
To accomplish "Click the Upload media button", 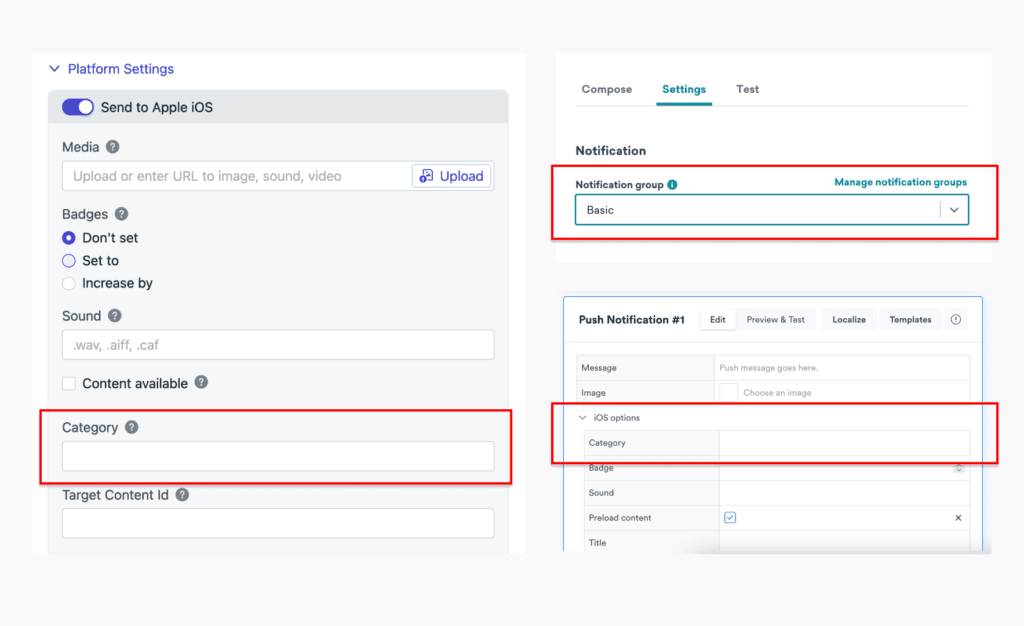I will 452,176.
